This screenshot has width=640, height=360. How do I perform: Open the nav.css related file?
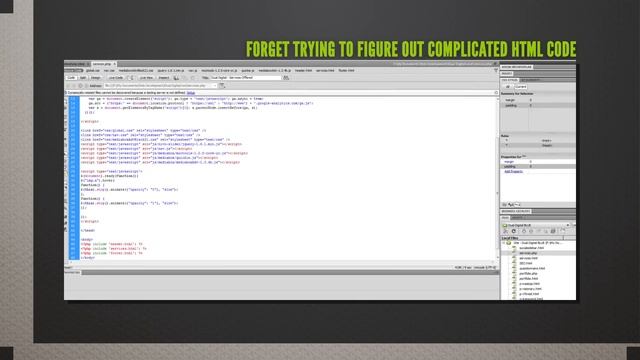(109, 71)
